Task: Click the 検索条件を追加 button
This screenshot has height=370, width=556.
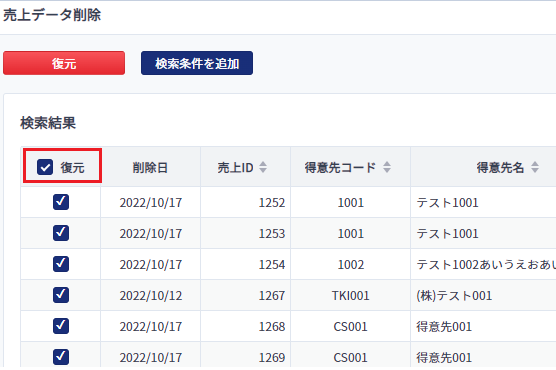Action: tap(197, 63)
